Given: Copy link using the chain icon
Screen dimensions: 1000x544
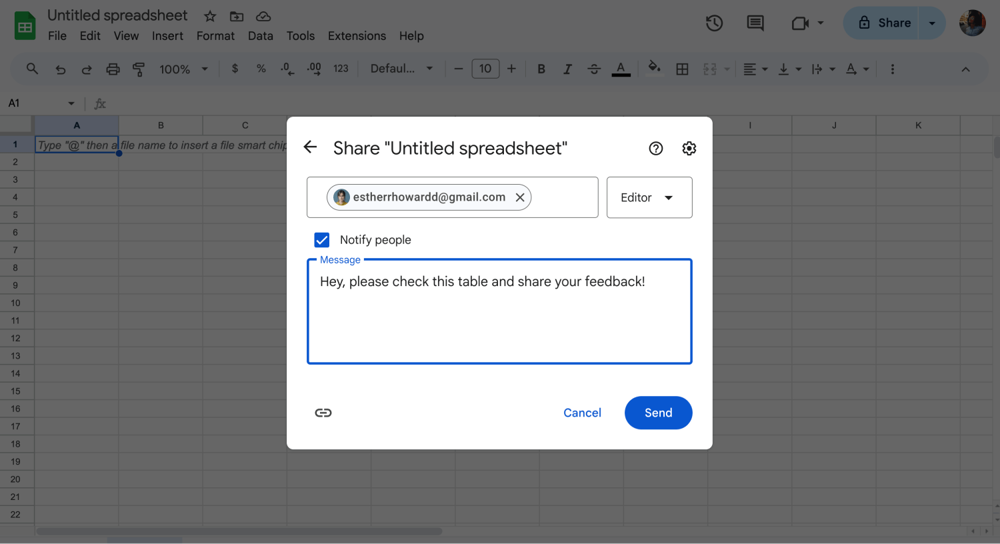Looking at the screenshot, I should pos(323,413).
